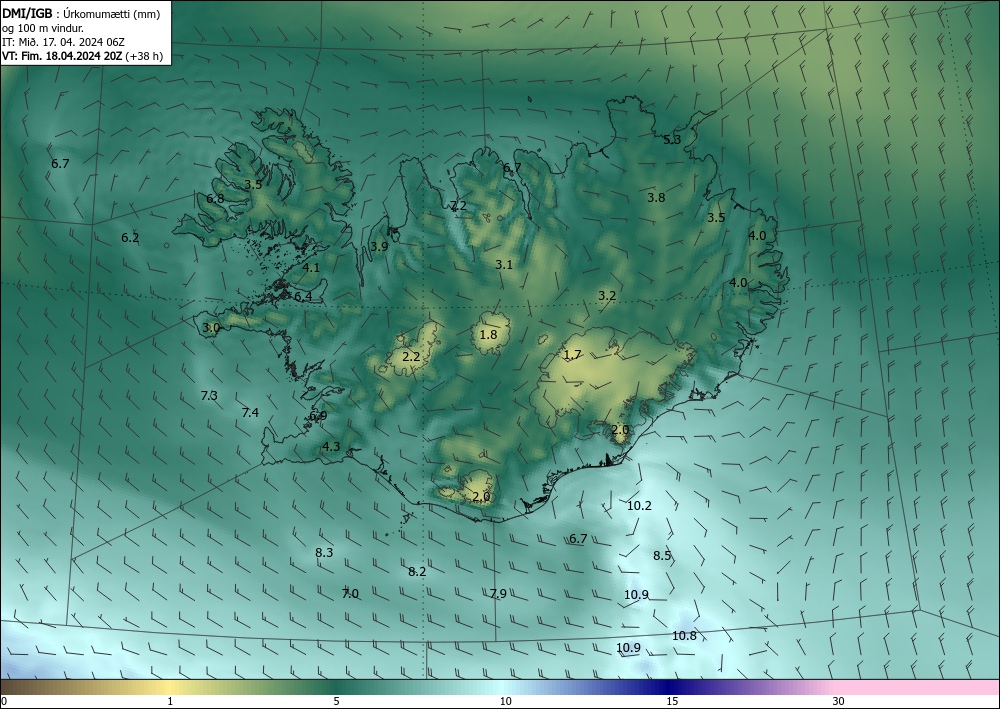
Task: Select the 6.8 value on the Westfjords
Action: coord(215,198)
